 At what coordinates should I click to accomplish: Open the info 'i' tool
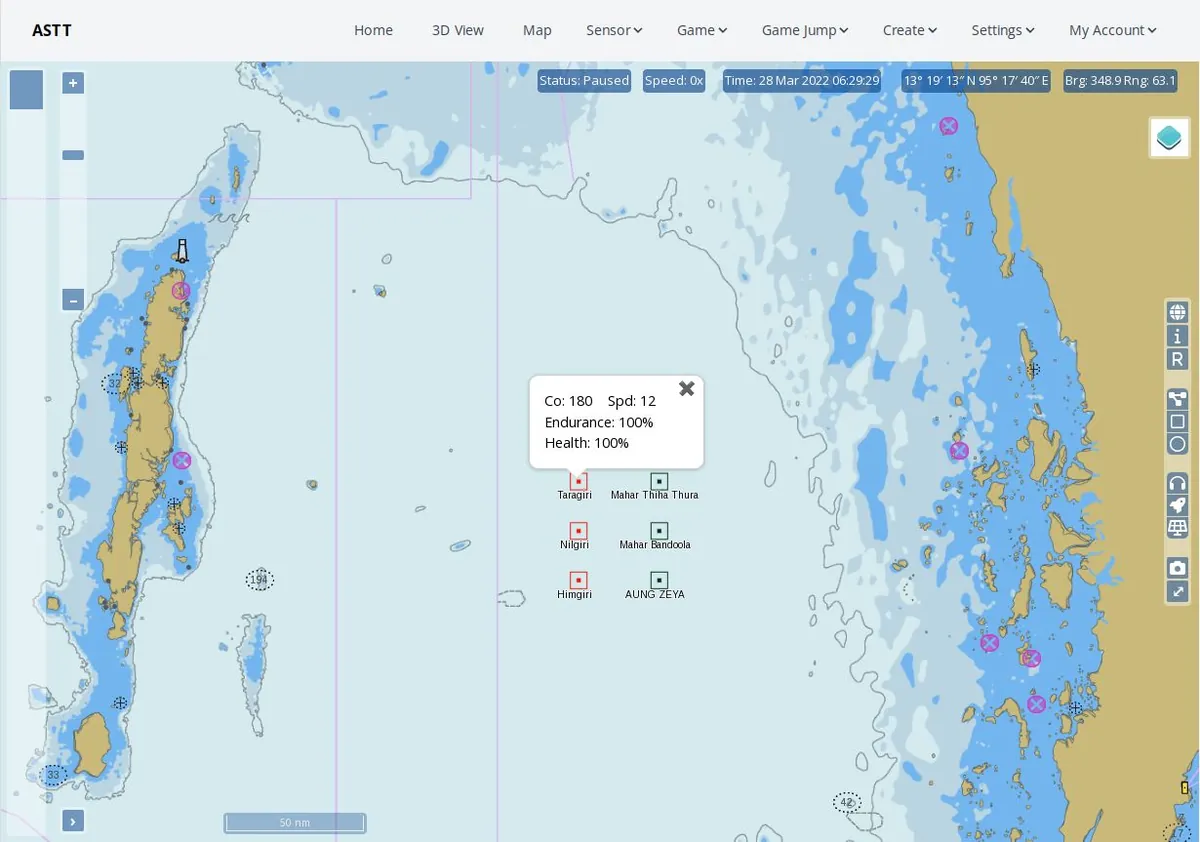click(1177, 336)
